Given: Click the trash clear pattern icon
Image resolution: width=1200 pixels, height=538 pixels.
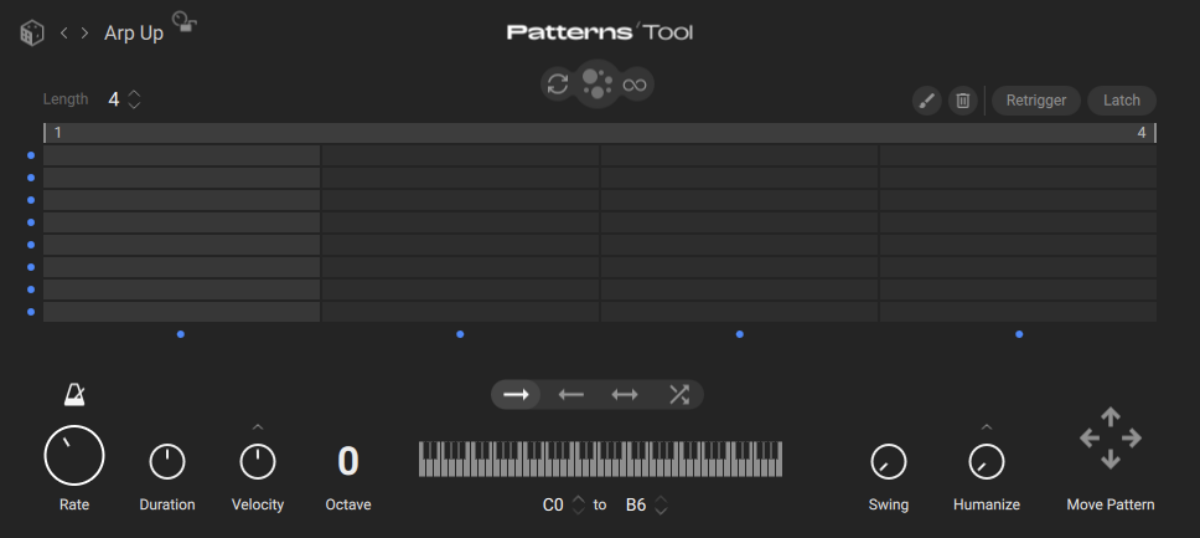Looking at the screenshot, I should point(962,100).
